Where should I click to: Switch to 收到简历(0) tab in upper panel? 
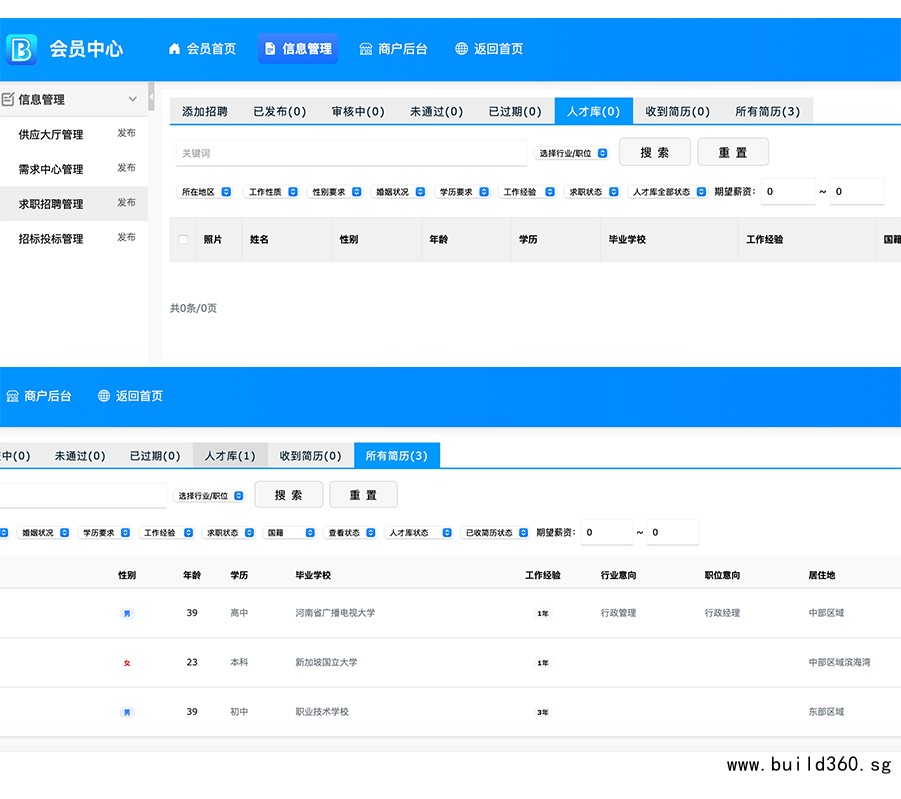coord(677,112)
